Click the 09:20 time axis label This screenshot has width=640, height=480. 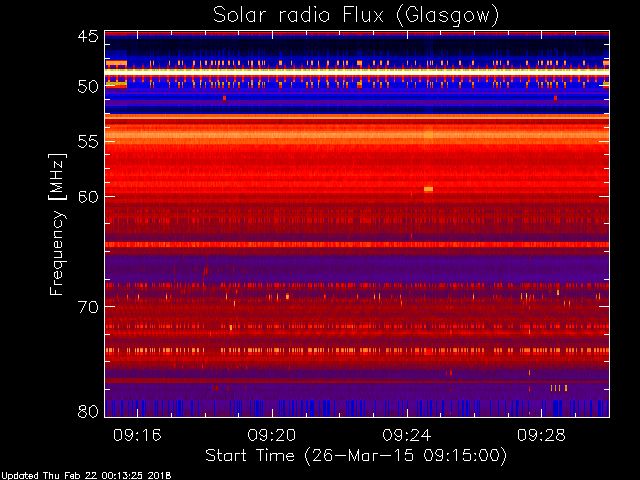click(x=272, y=435)
